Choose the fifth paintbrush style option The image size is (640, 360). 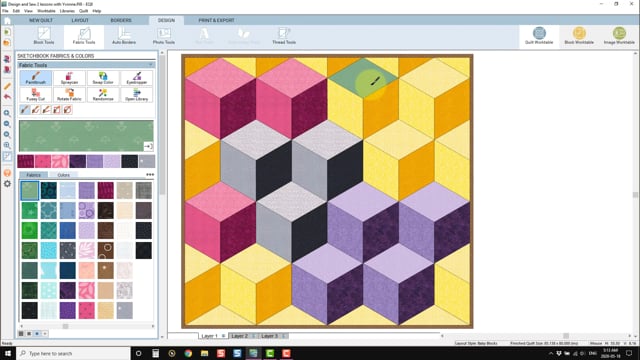[67, 109]
